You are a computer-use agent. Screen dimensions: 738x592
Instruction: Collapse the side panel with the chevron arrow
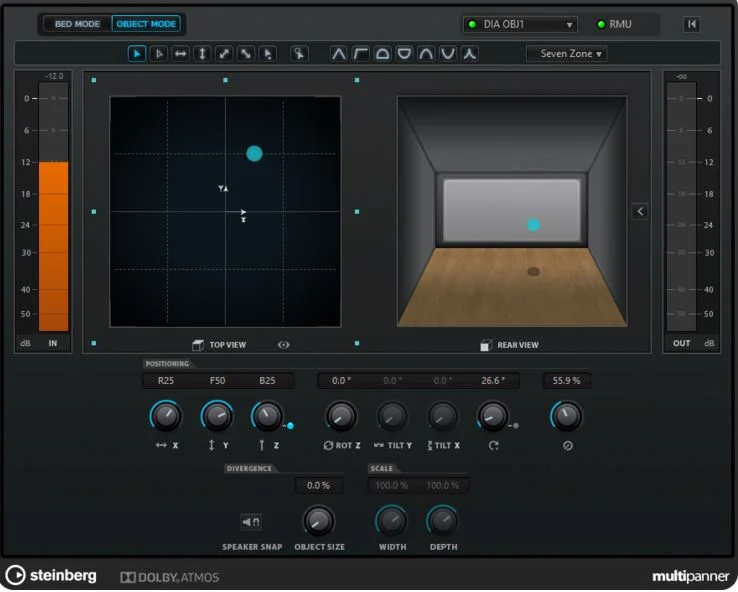coord(640,211)
